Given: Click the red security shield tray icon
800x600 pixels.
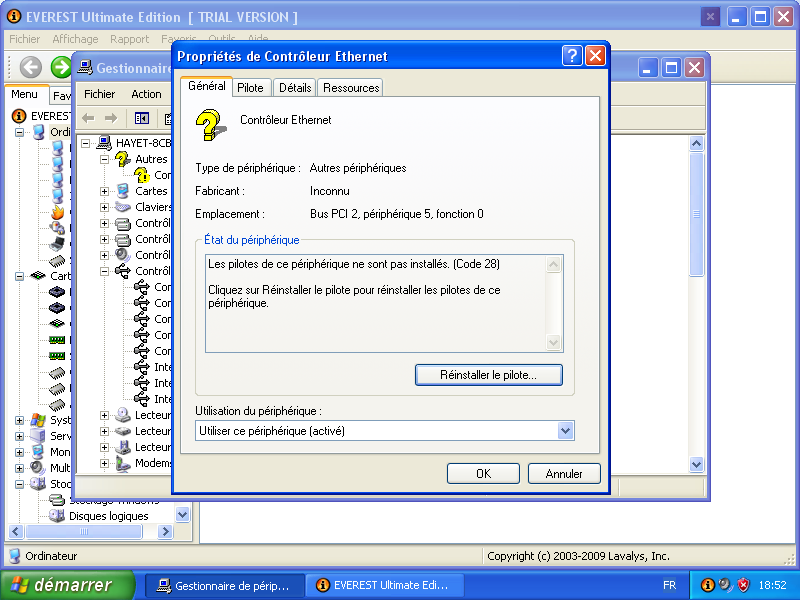Looking at the screenshot, I should (743, 585).
